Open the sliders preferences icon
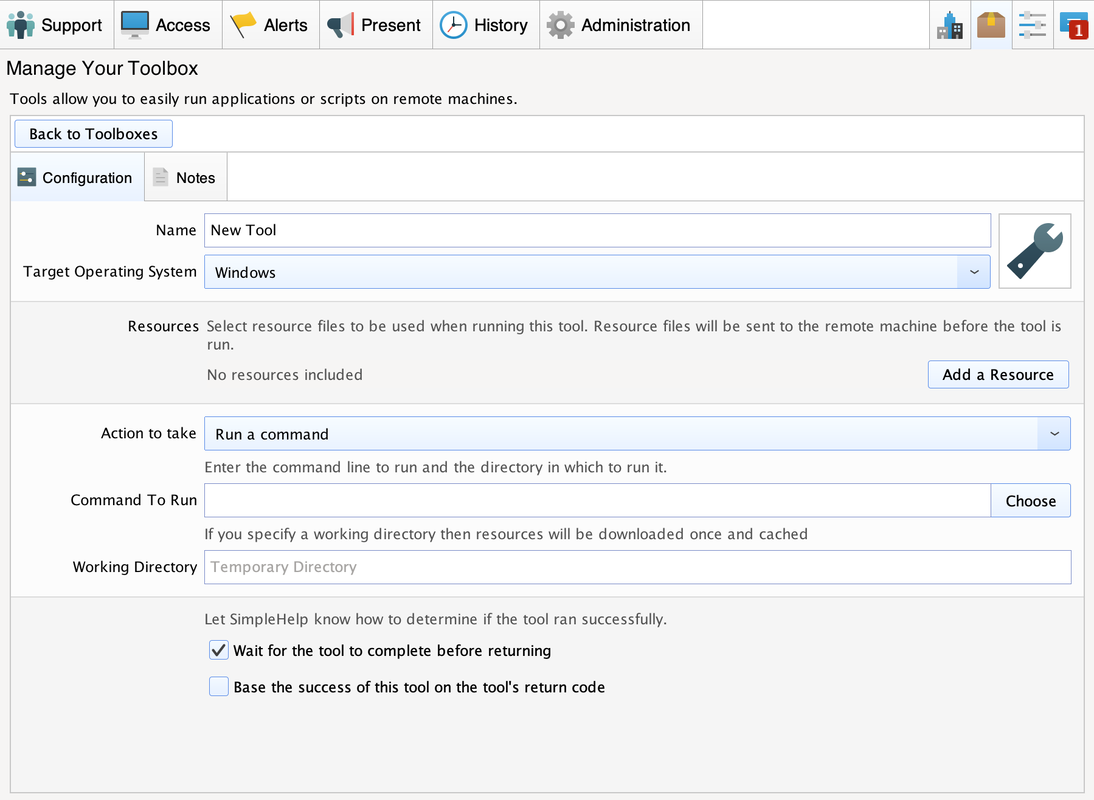The width and height of the screenshot is (1094, 800). pyautogui.click(x=1032, y=25)
